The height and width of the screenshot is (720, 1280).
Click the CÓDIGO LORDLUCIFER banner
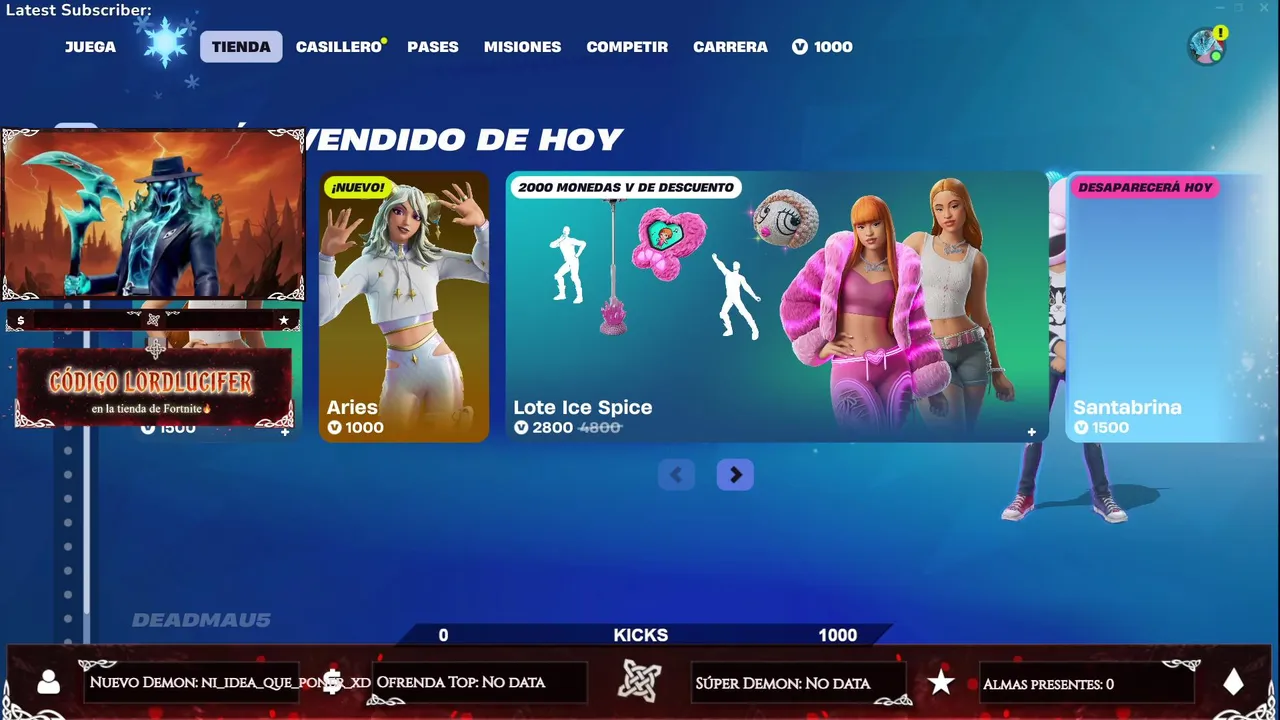[x=154, y=388]
